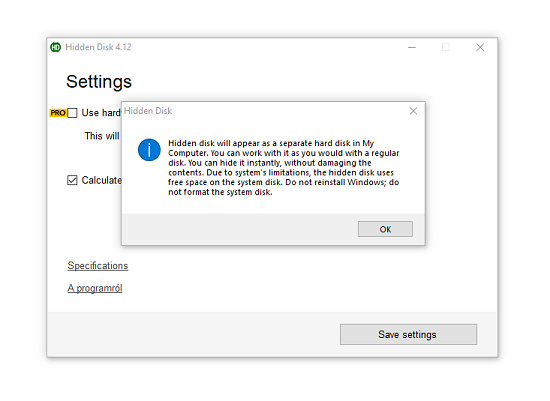The height and width of the screenshot is (401, 550).
Task: Open the "A programról" link
Action: [95, 288]
